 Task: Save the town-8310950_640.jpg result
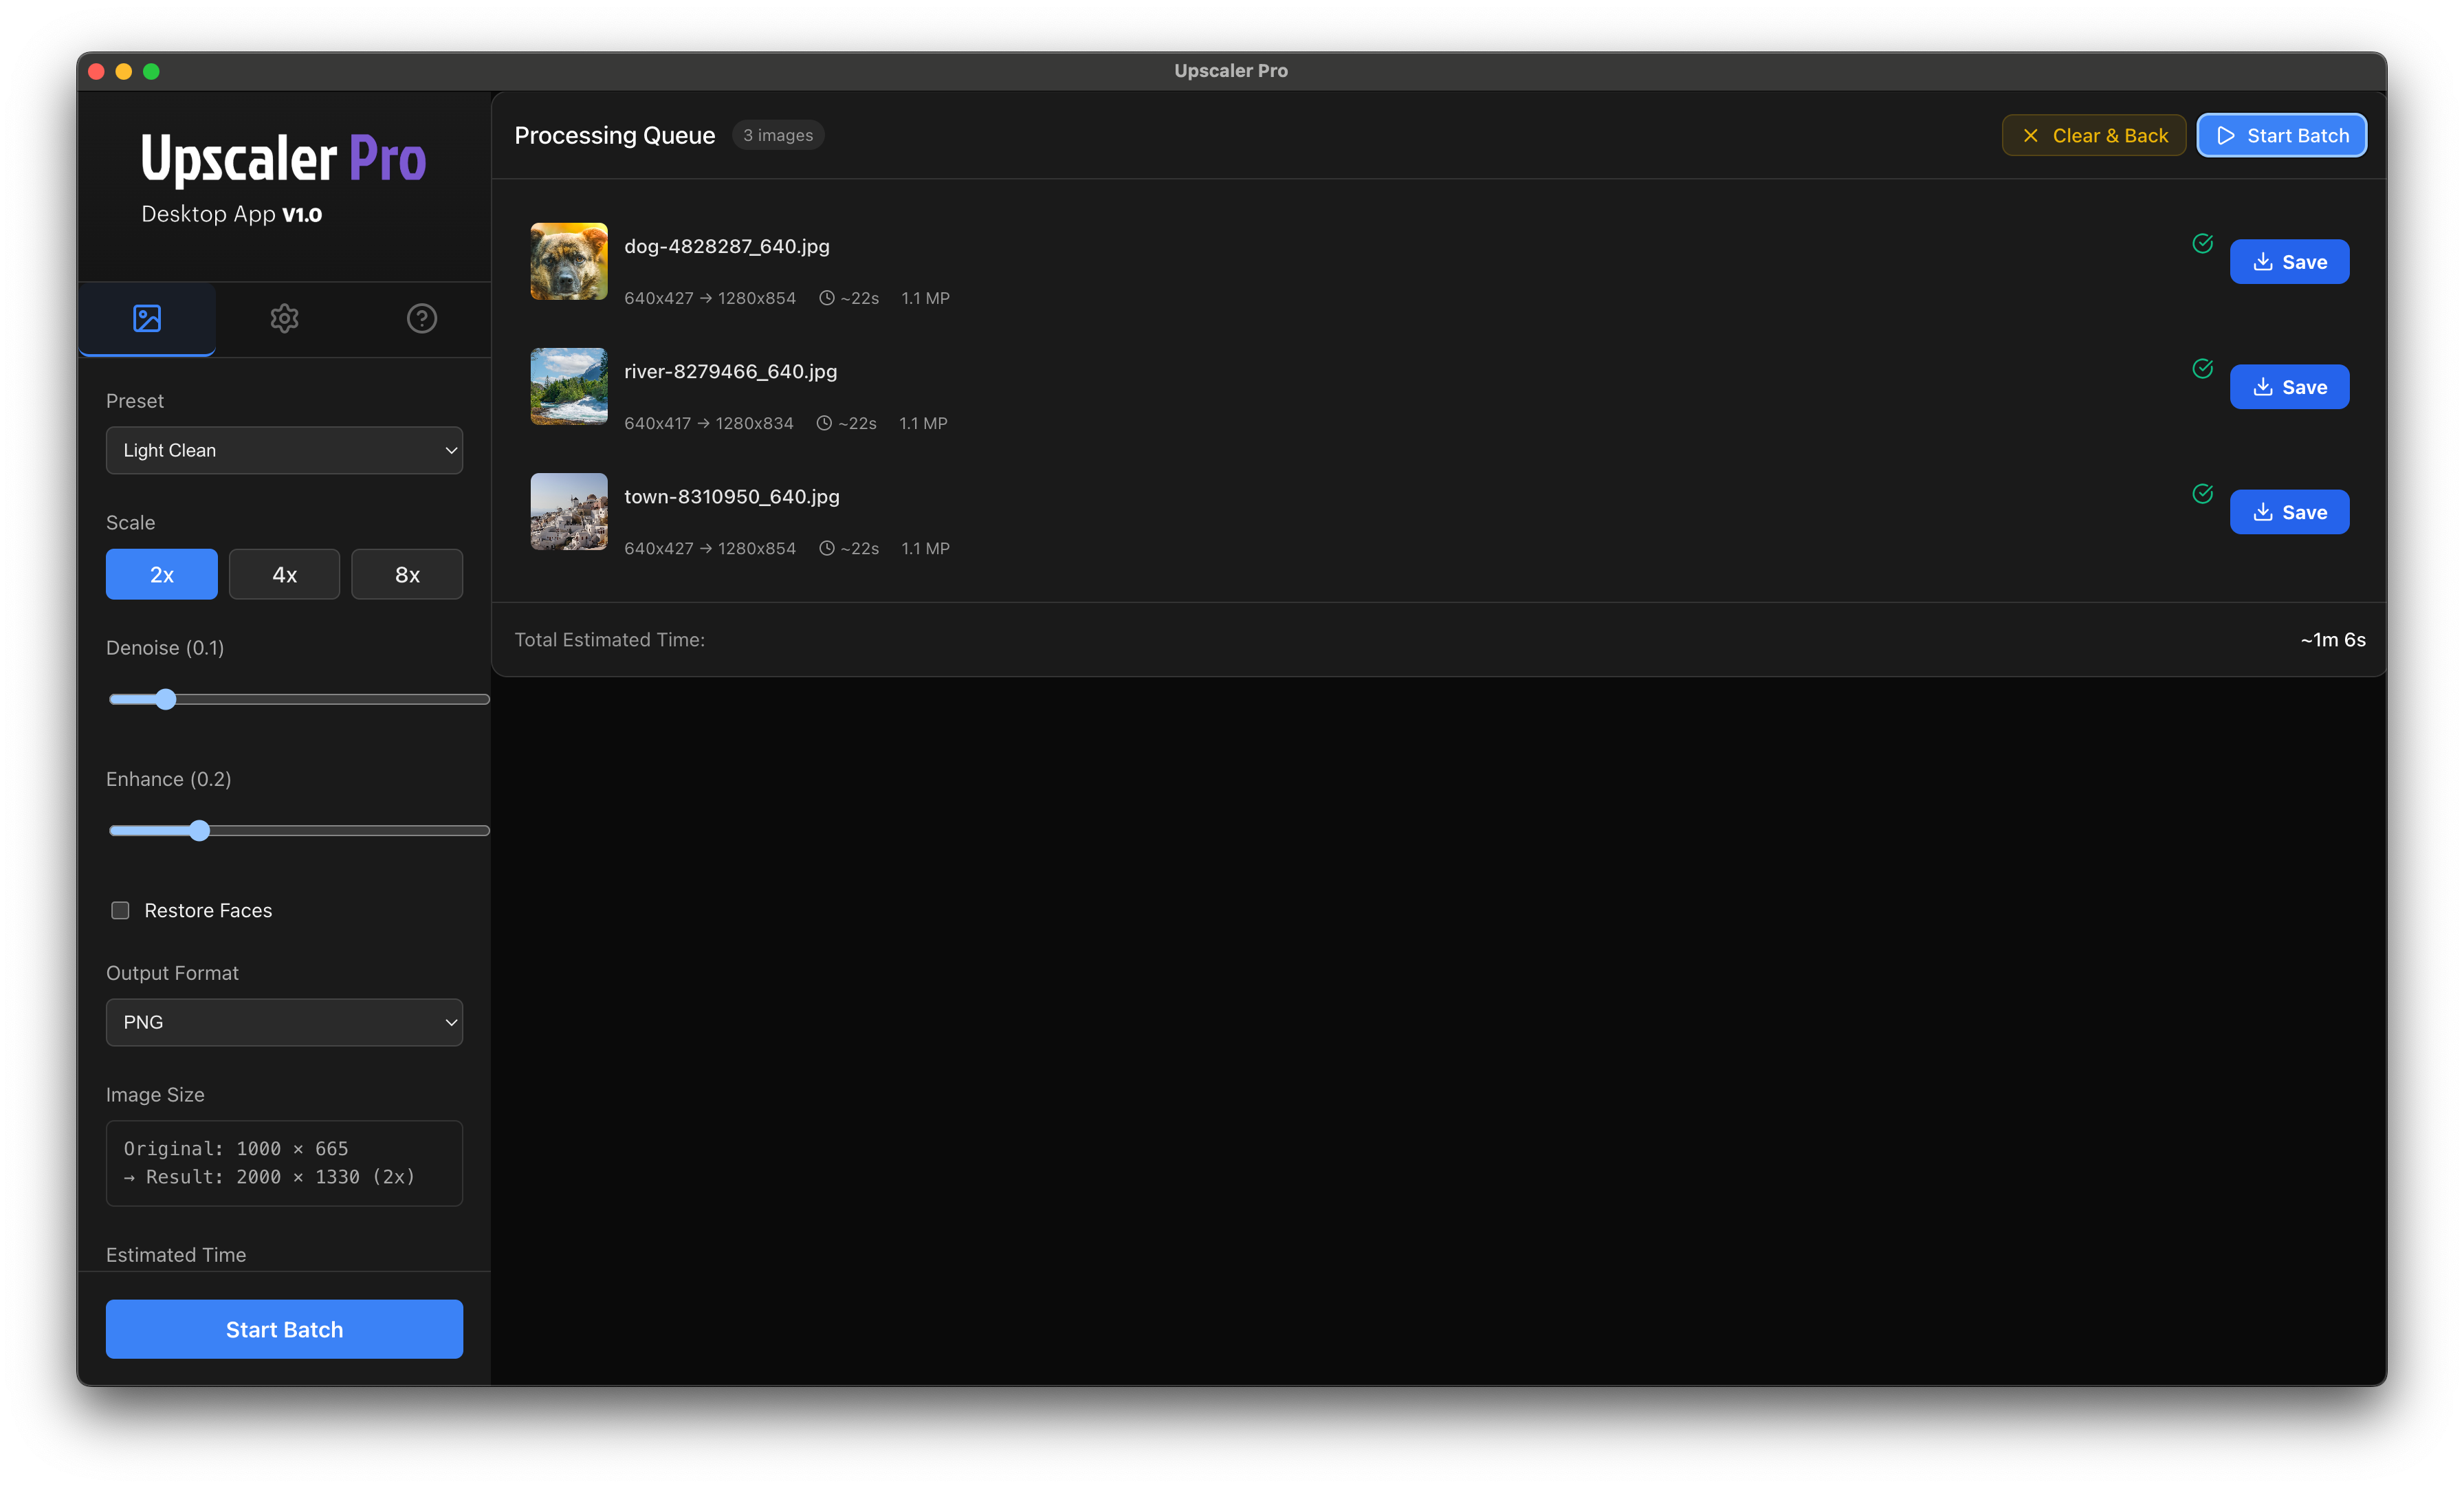click(2288, 512)
